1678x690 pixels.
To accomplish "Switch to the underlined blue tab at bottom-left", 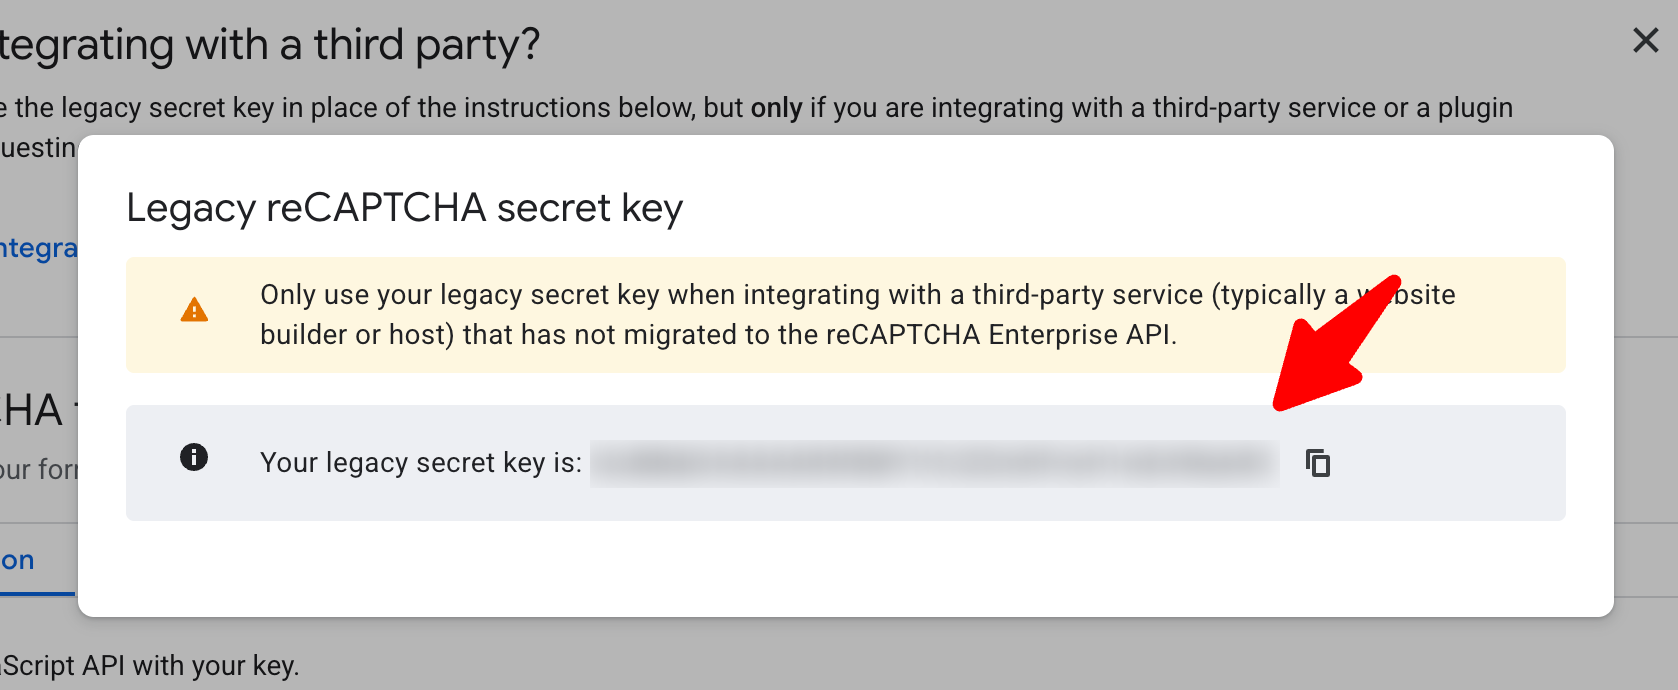I will [18, 561].
